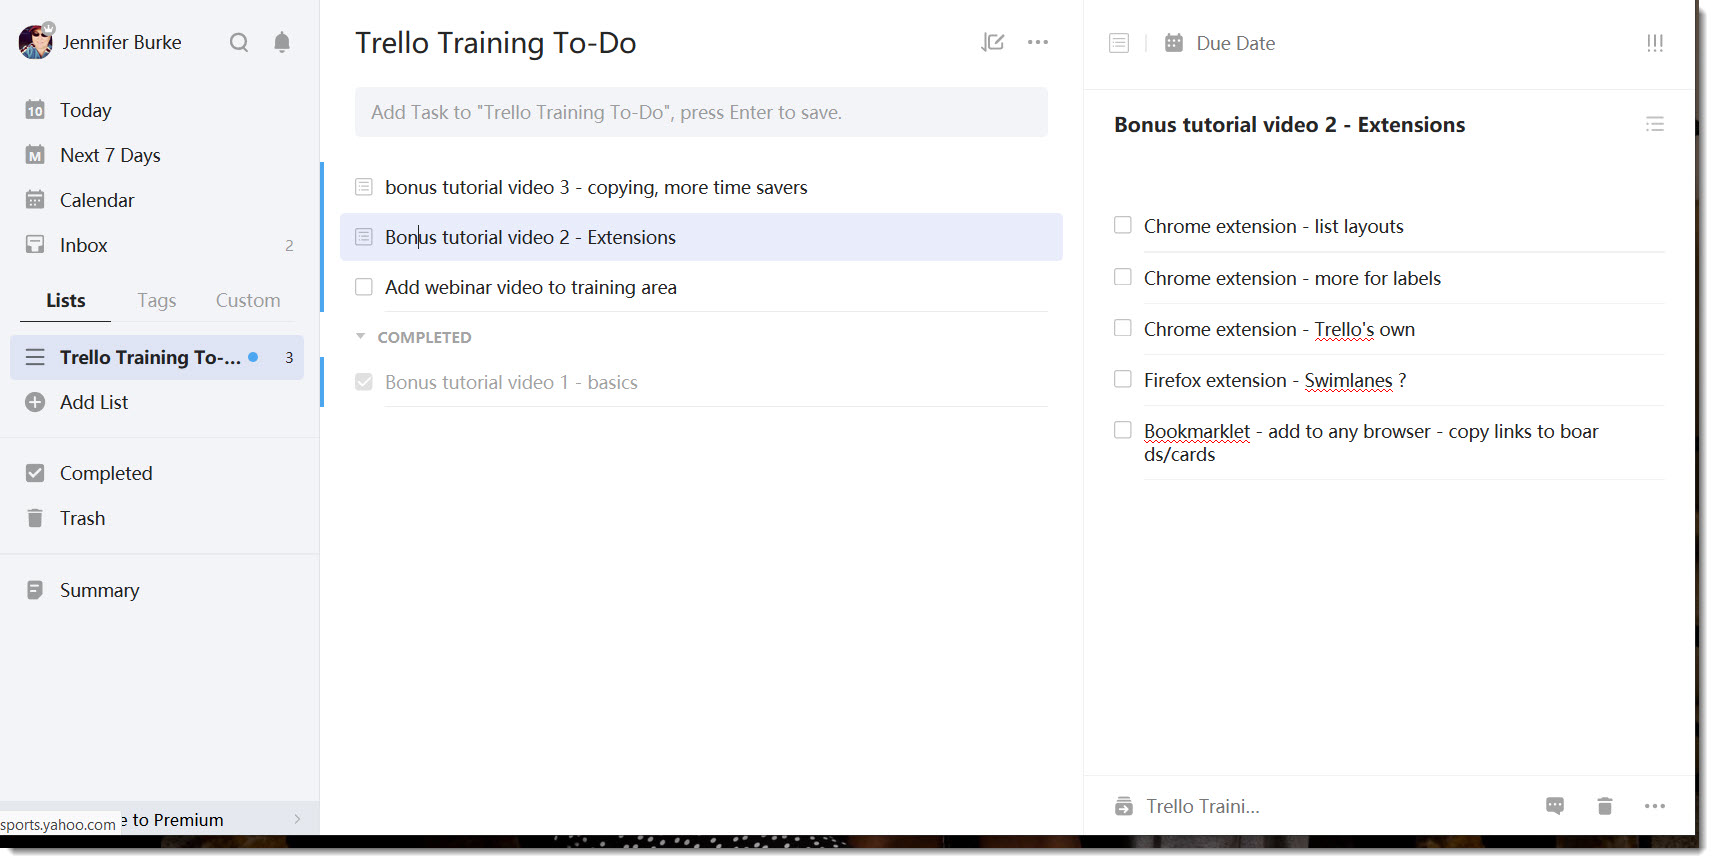Open the comments icon in detail footer
This screenshot has height=863, width=1714.
pyautogui.click(x=1555, y=806)
